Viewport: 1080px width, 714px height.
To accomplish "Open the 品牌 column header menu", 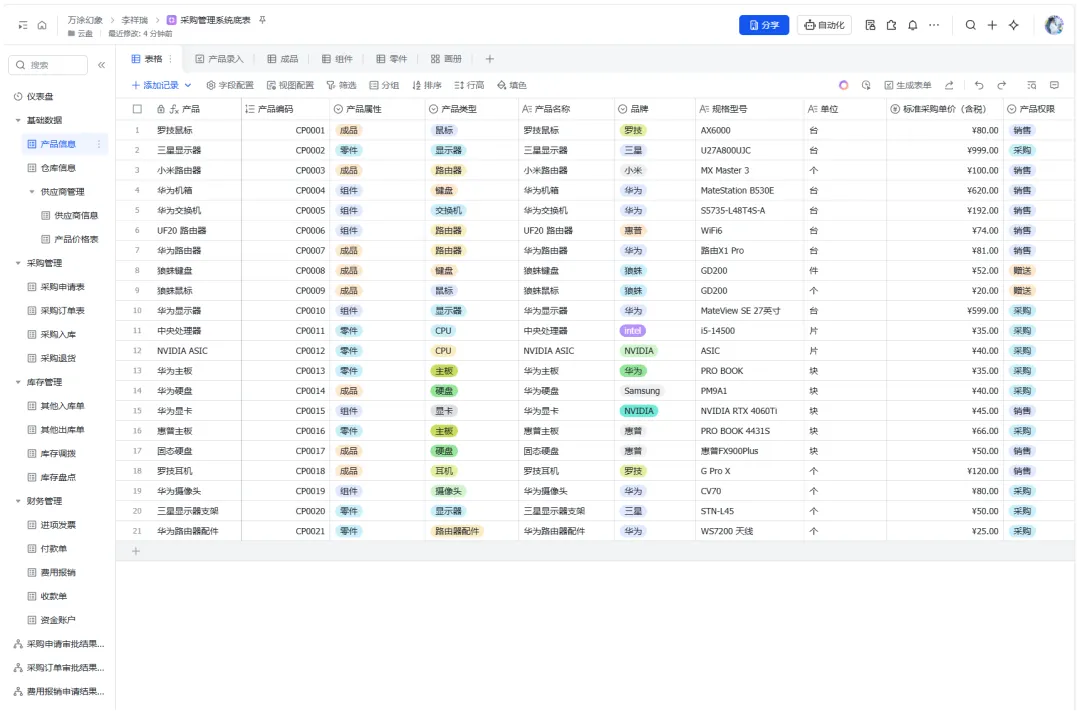I will pos(654,109).
